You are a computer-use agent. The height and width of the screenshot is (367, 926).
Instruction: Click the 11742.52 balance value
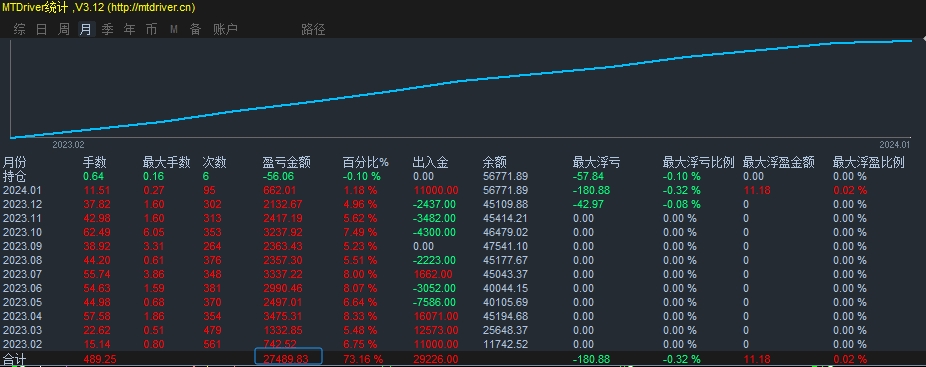(505, 344)
